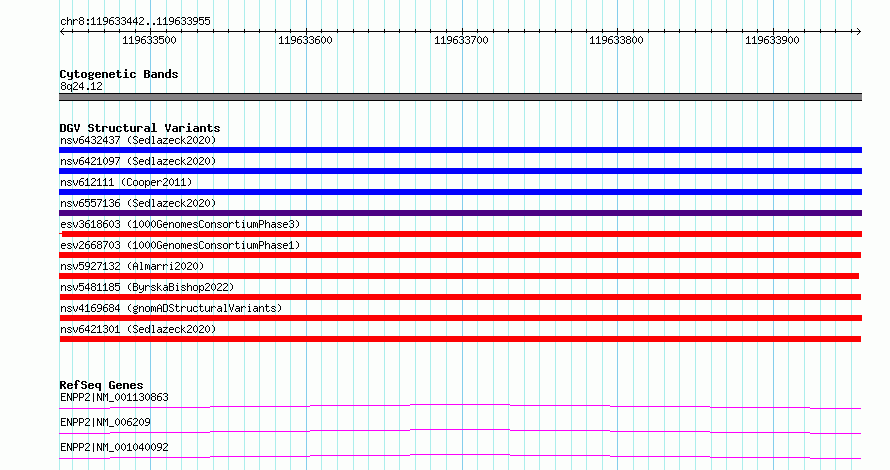Open nsv6557136 (Sedlazeck2020) variant label
This screenshot has width=890, height=470.
(x=138, y=203)
